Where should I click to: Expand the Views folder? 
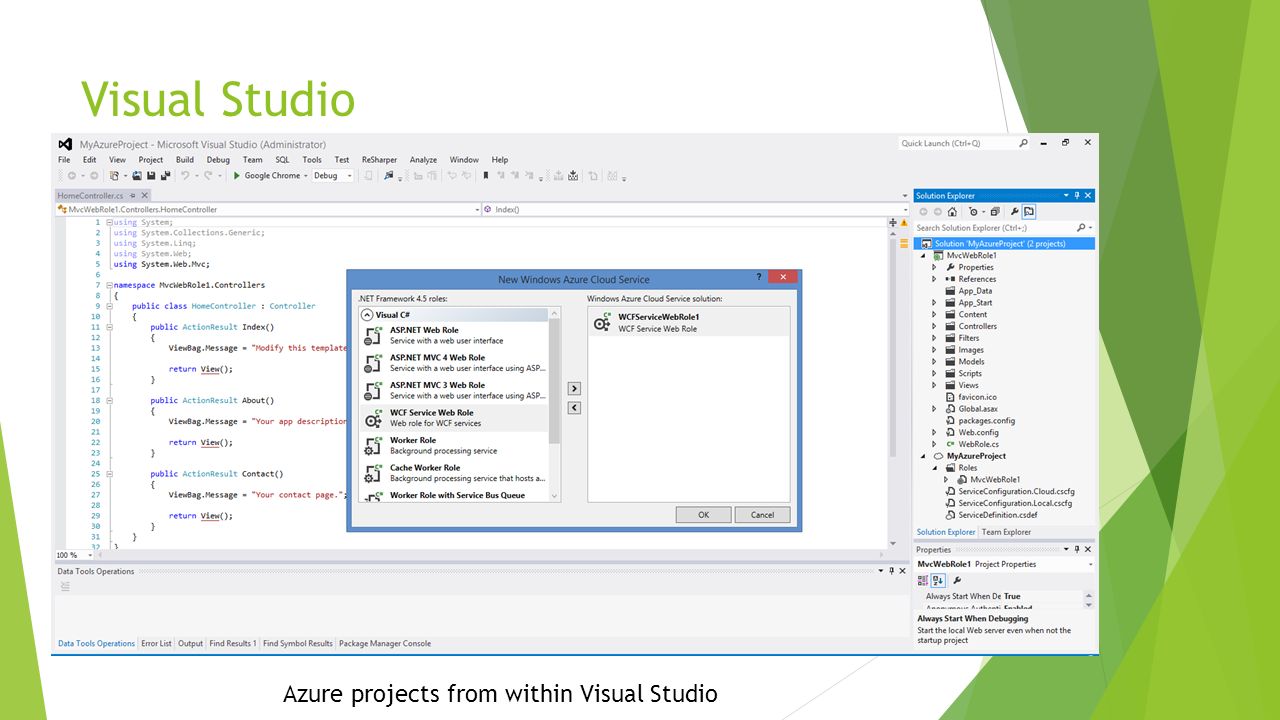[x=935, y=385]
